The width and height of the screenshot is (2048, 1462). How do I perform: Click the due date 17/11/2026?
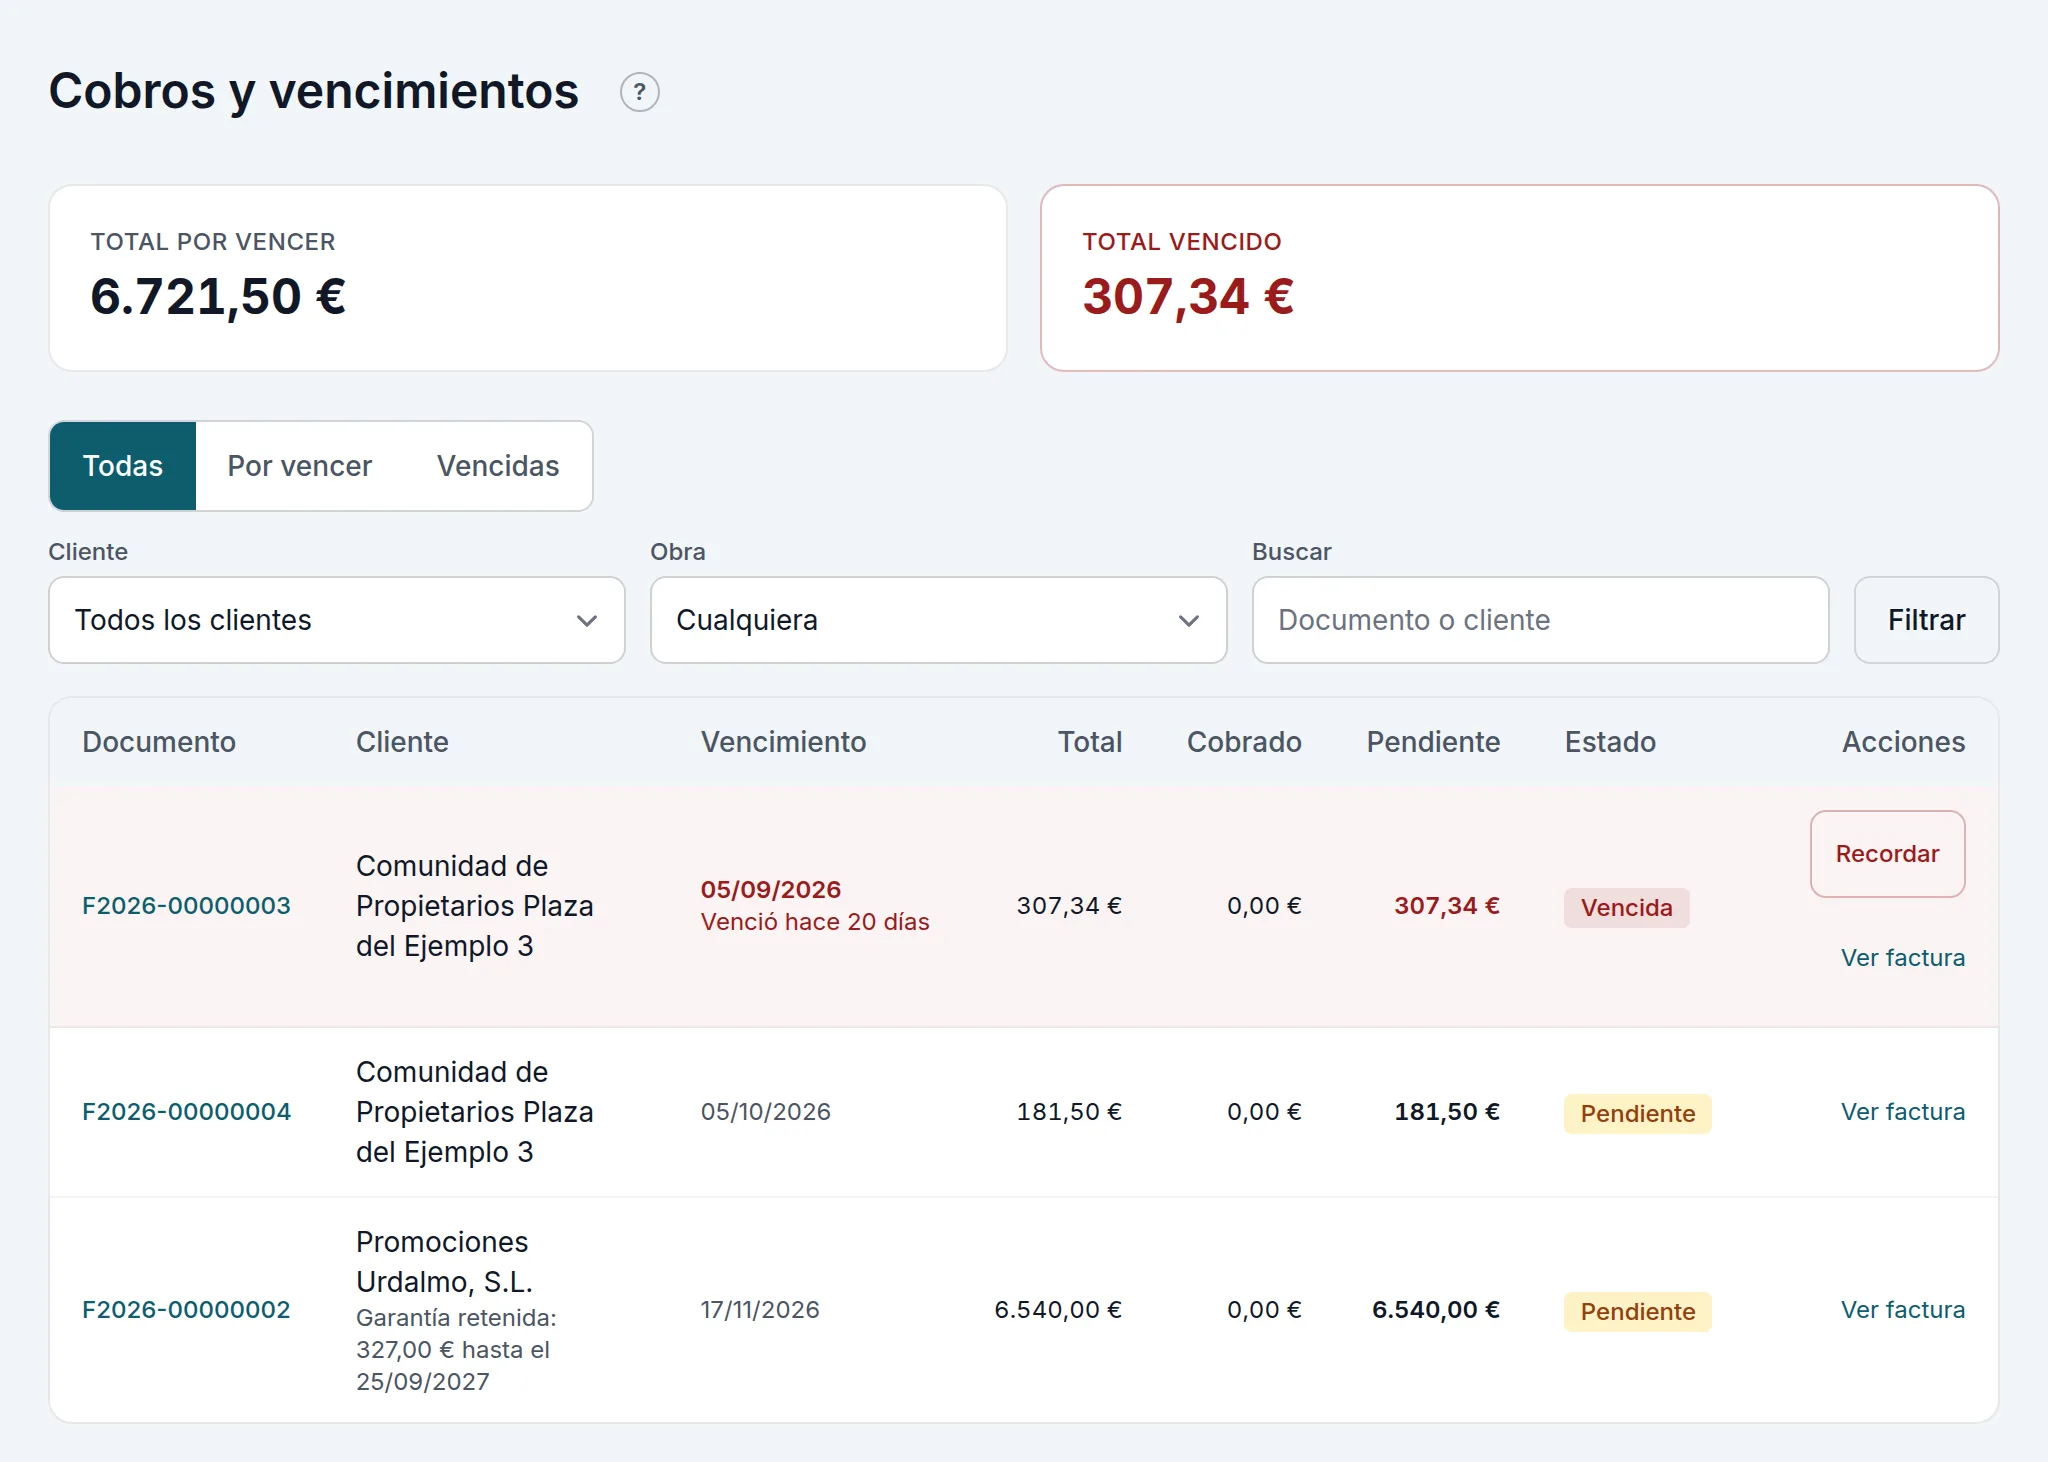pos(760,1310)
